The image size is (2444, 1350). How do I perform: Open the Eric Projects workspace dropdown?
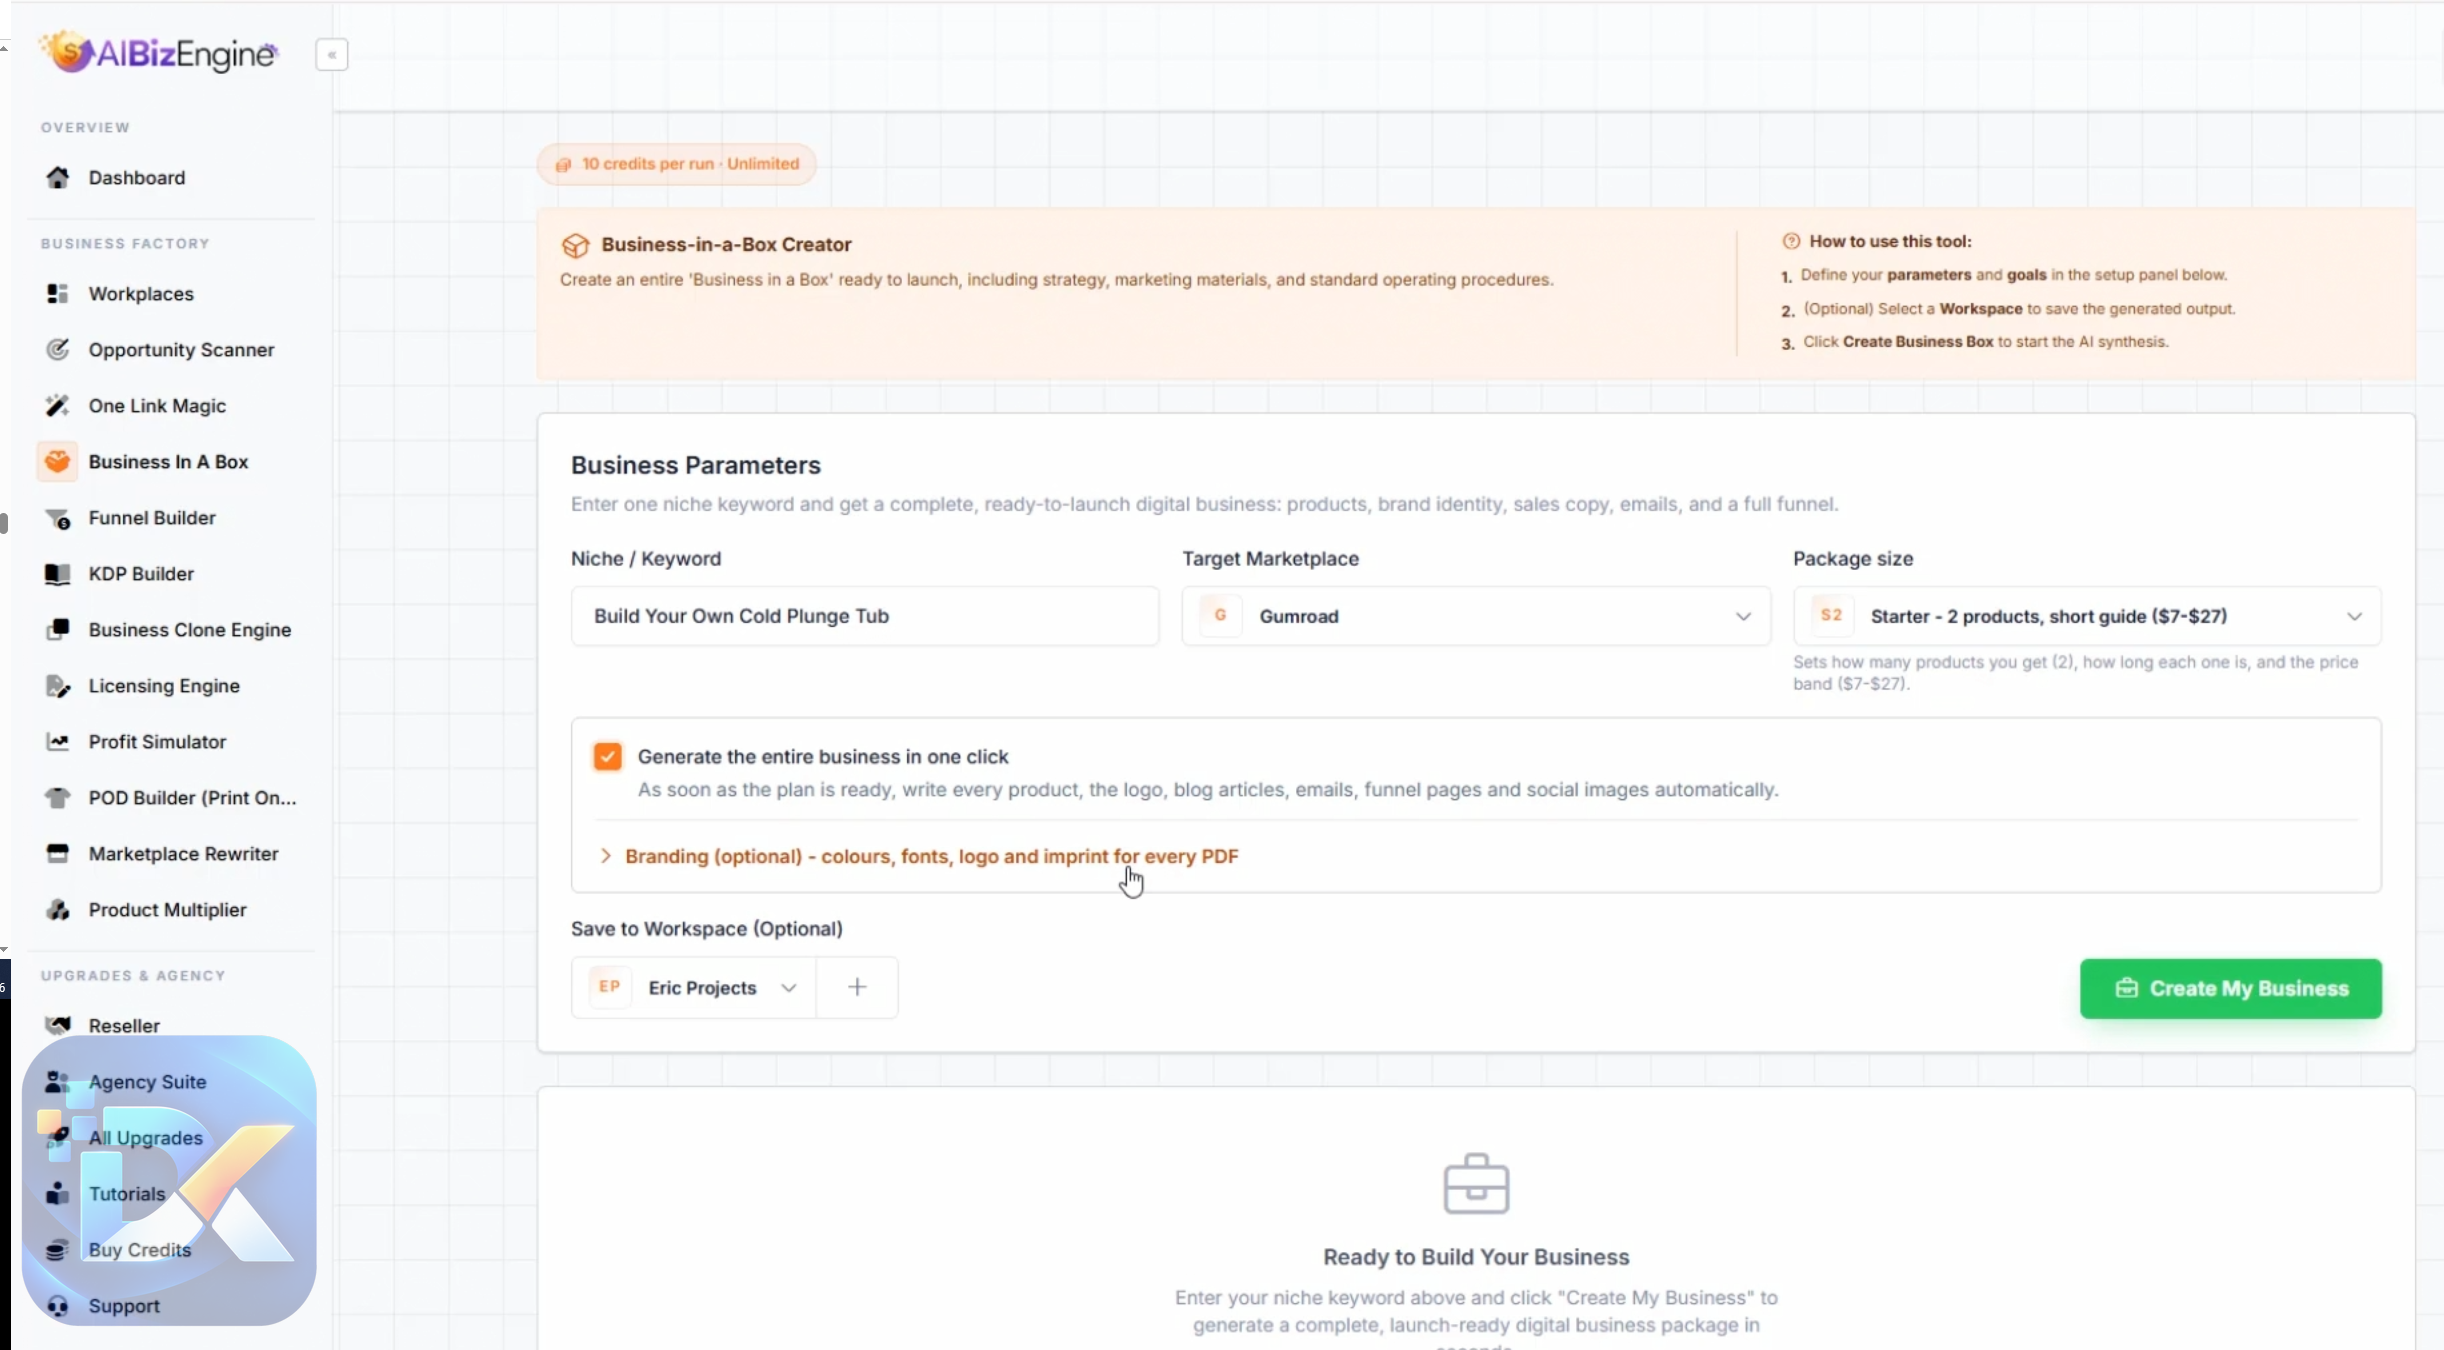[694, 988]
